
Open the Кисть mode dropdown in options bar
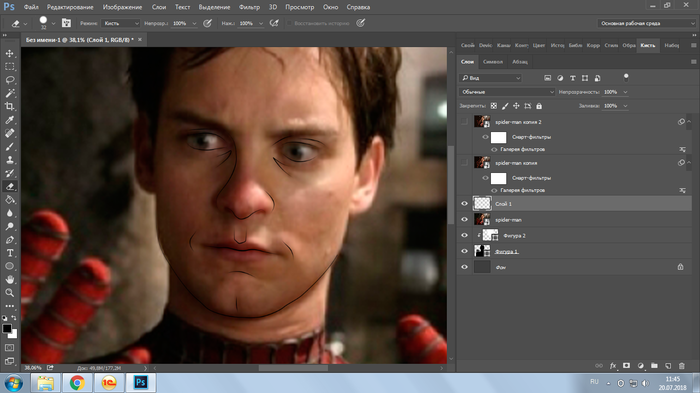pyautogui.click(x=121, y=23)
